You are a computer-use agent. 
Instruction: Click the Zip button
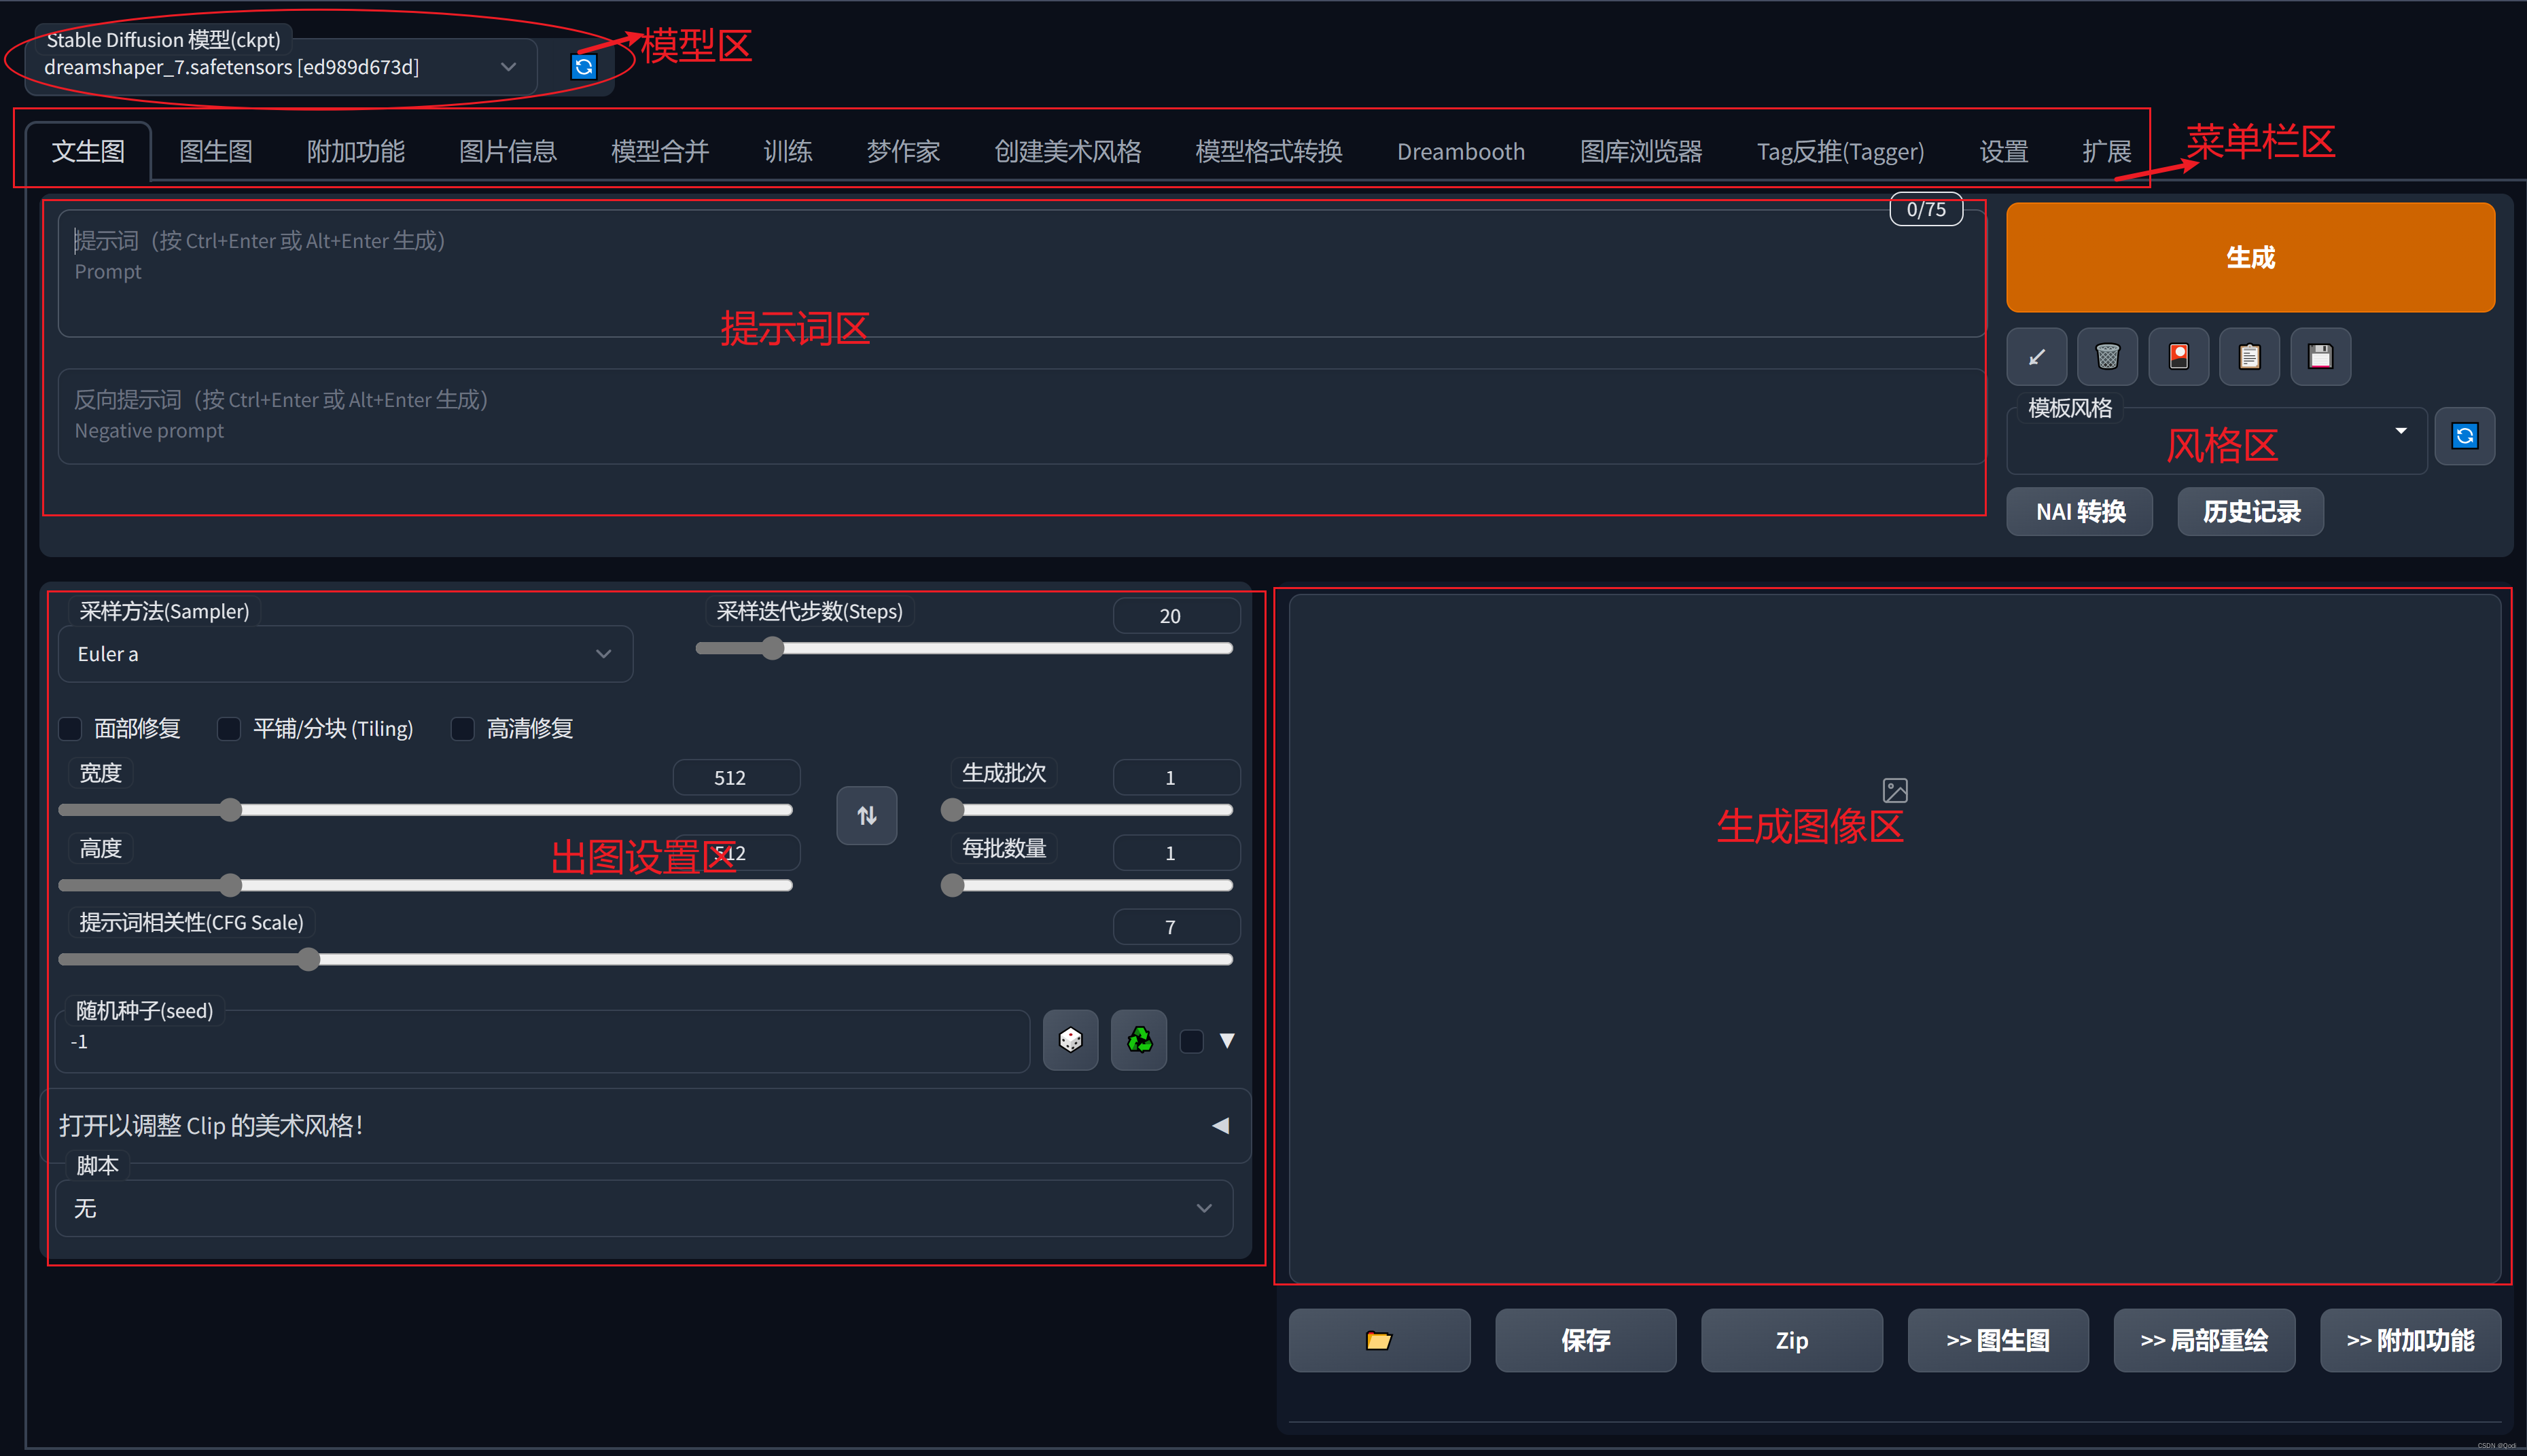point(1792,1341)
